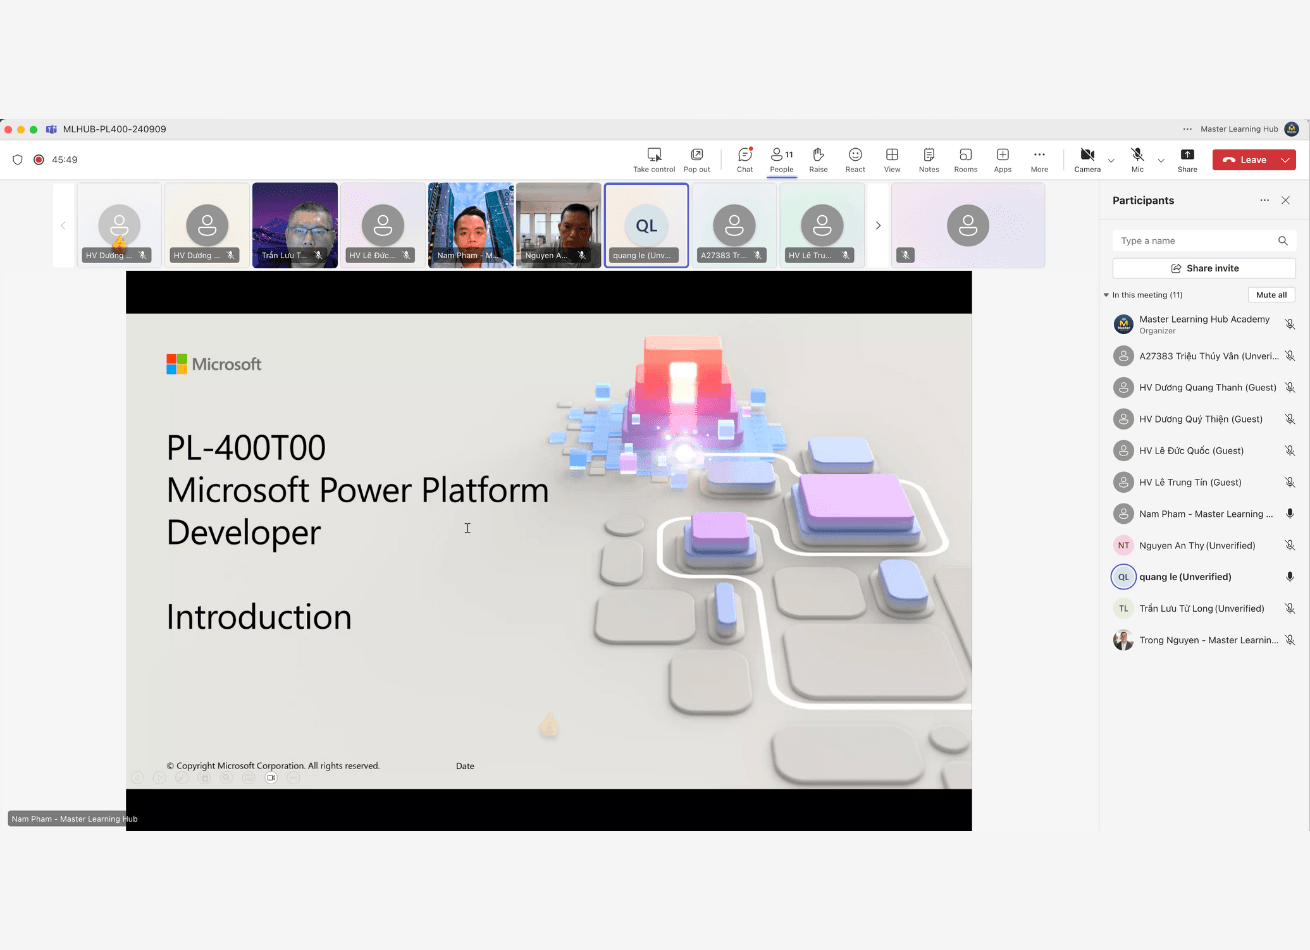
Task: Open the Leave options dropdown arrow
Action: (1286, 160)
